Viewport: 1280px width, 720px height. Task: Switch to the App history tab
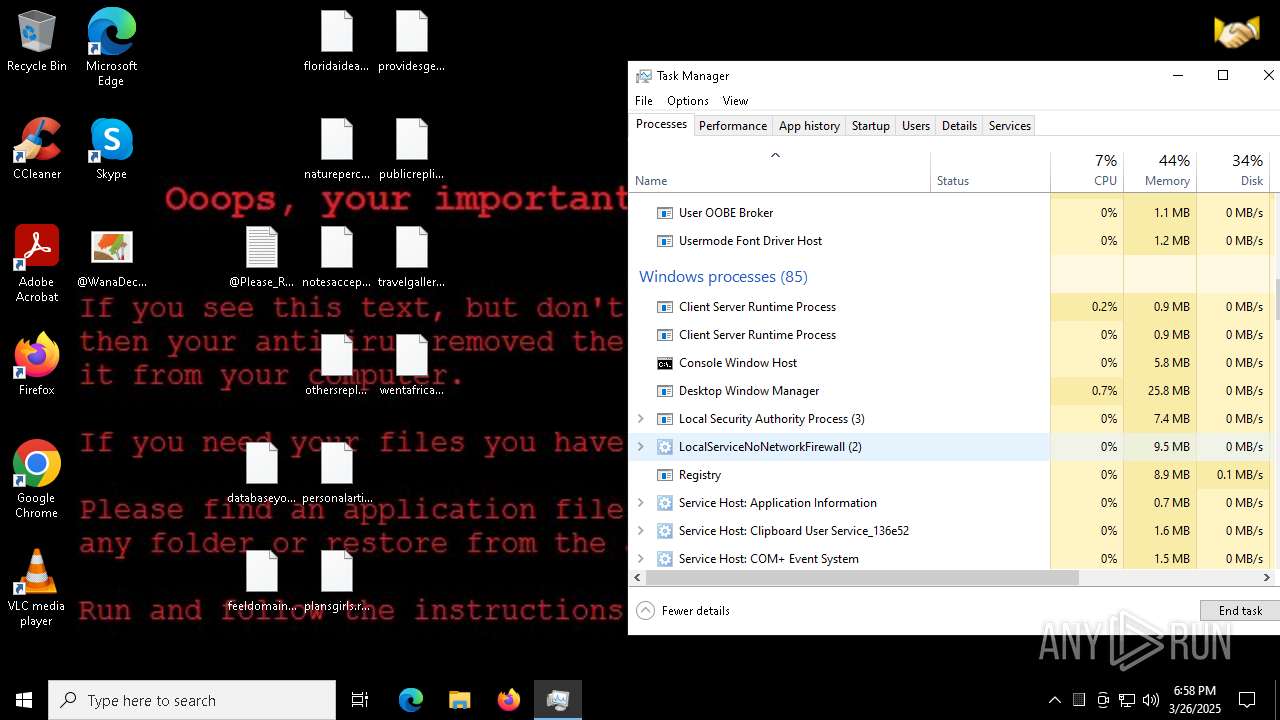809,126
